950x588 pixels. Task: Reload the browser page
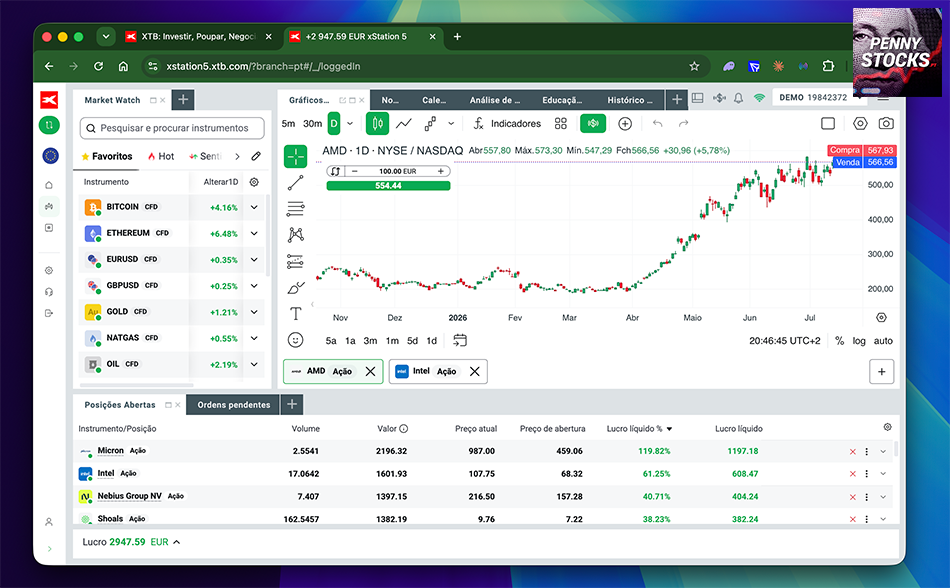click(x=98, y=66)
